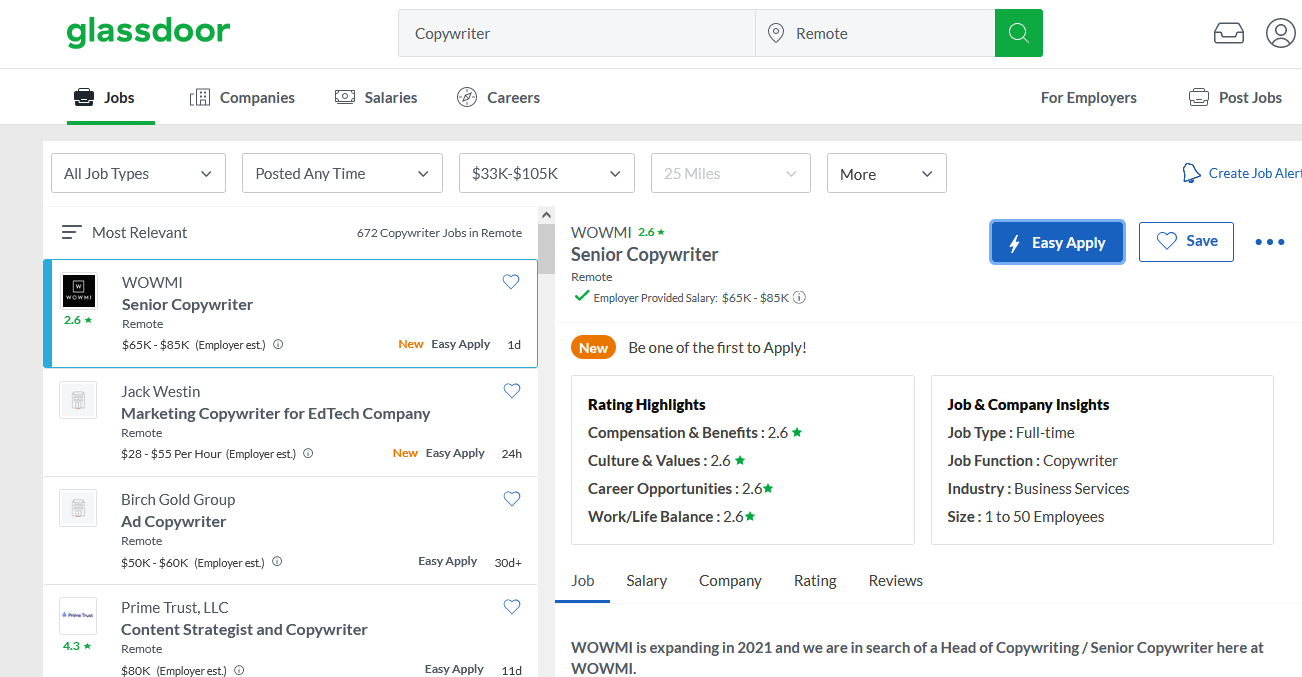The height and width of the screenshot is (677, 1302).
Task: Switch to the Reviews detail tab
Action: 896,581
